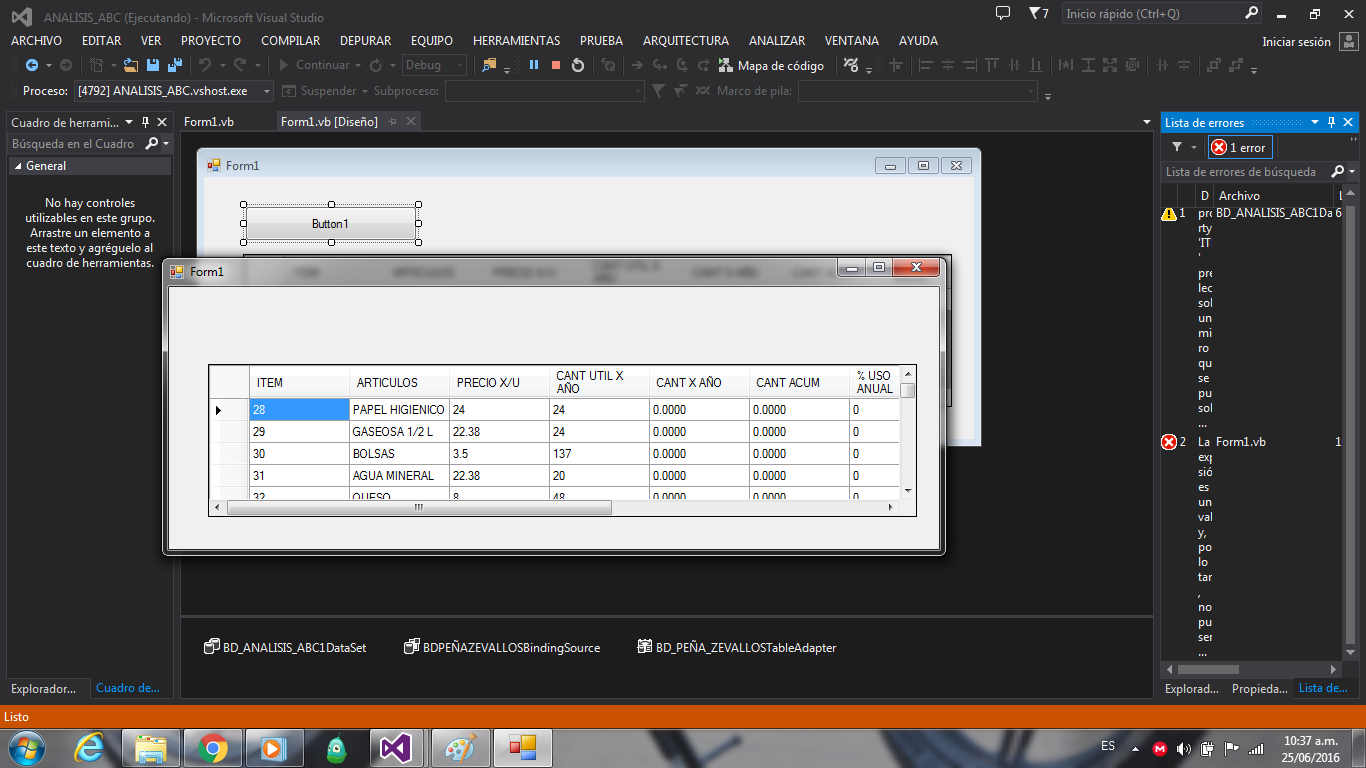Open the notifications flag icon

1033,14
